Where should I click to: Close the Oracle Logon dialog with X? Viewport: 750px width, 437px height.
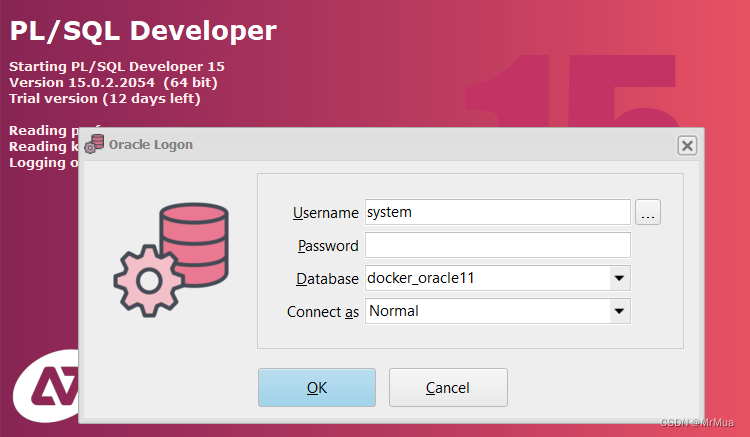pyautogui.click(x=687, y=145)
